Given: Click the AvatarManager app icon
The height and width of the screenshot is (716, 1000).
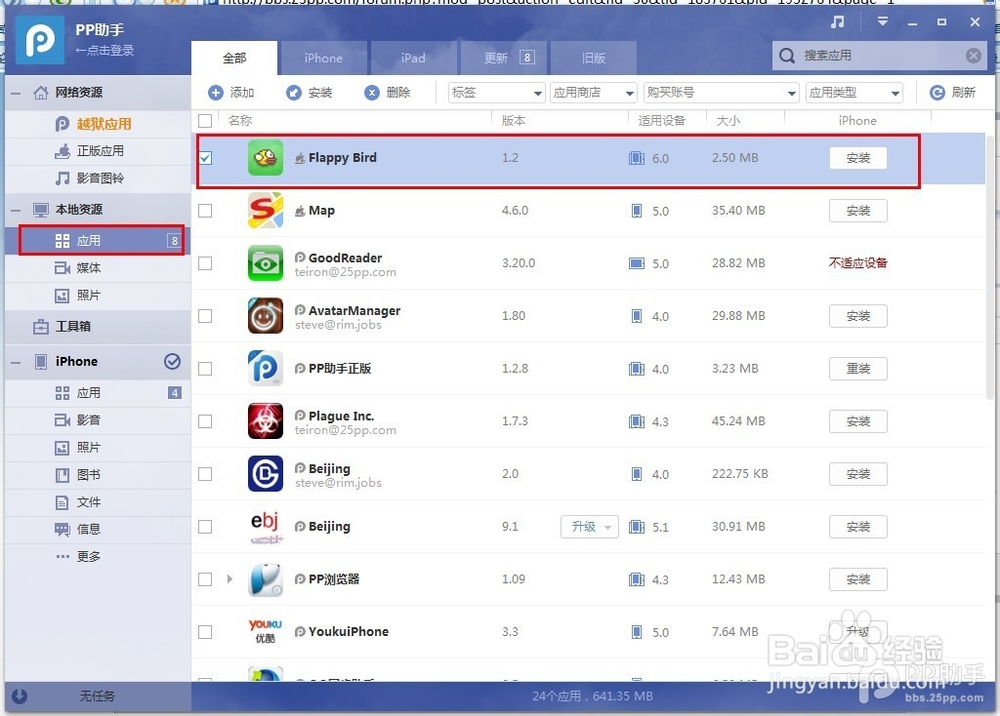Looking at the screenshot, I should (x=265, y=316).
